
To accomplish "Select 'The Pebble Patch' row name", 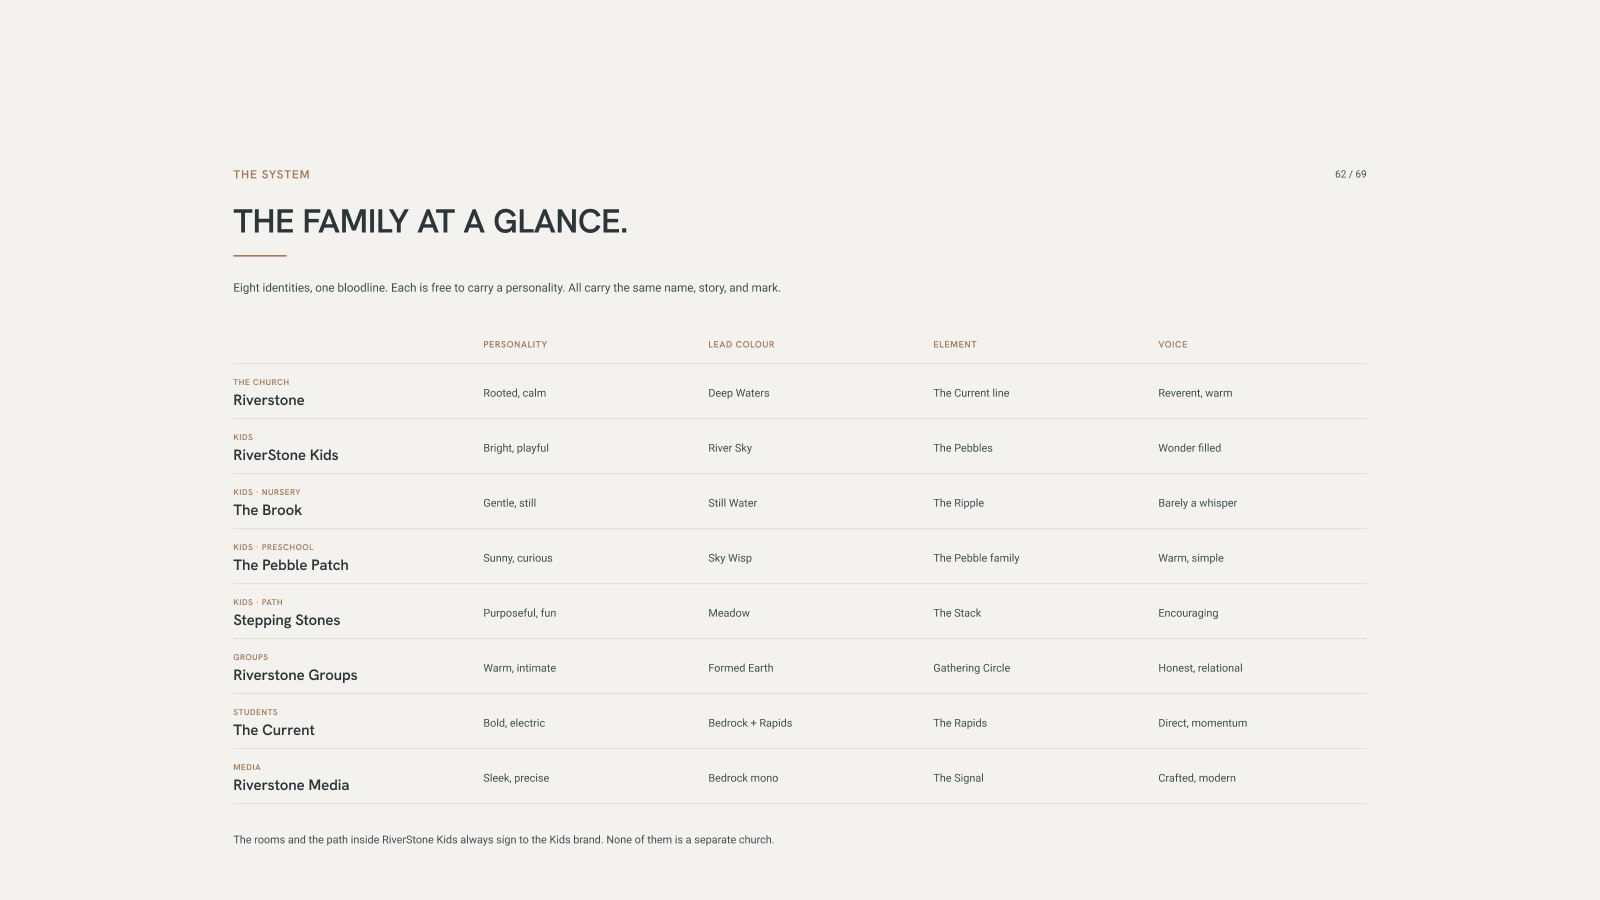I will (x=291, y=565).
